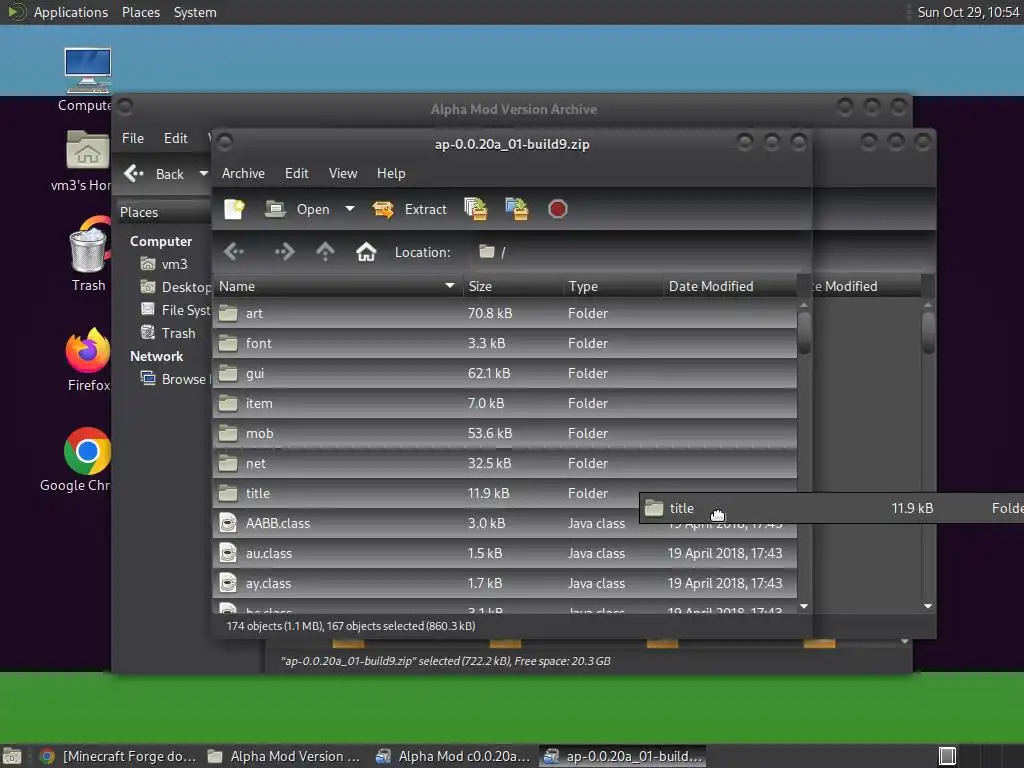Click the Name column sort arrow
Image resolution: width=1024 pixels, height=768 pixels.
(x=449, y=286)
